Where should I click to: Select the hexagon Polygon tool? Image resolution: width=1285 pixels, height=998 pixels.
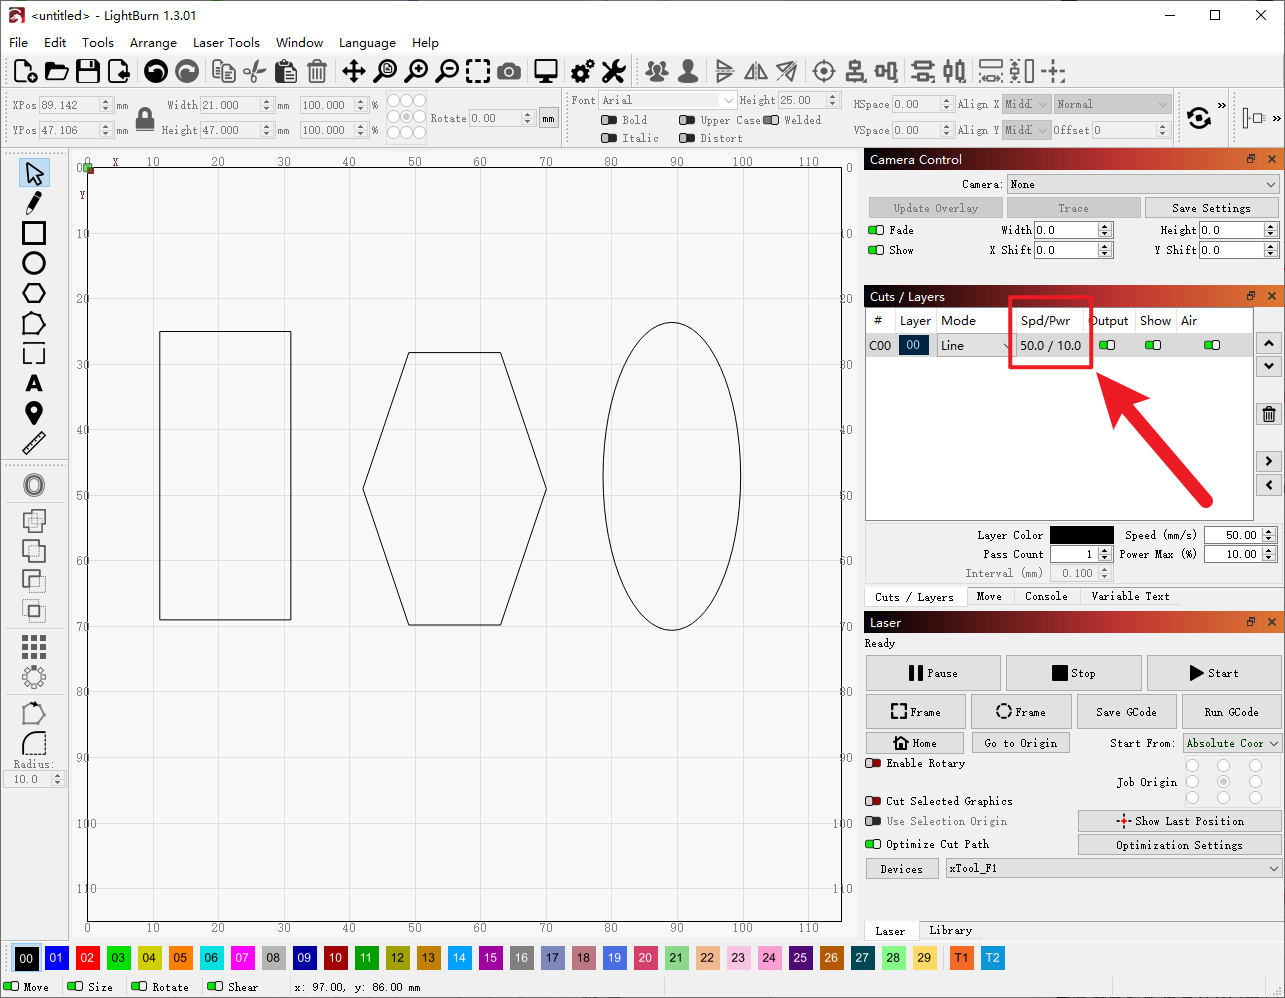coord(34,293)
